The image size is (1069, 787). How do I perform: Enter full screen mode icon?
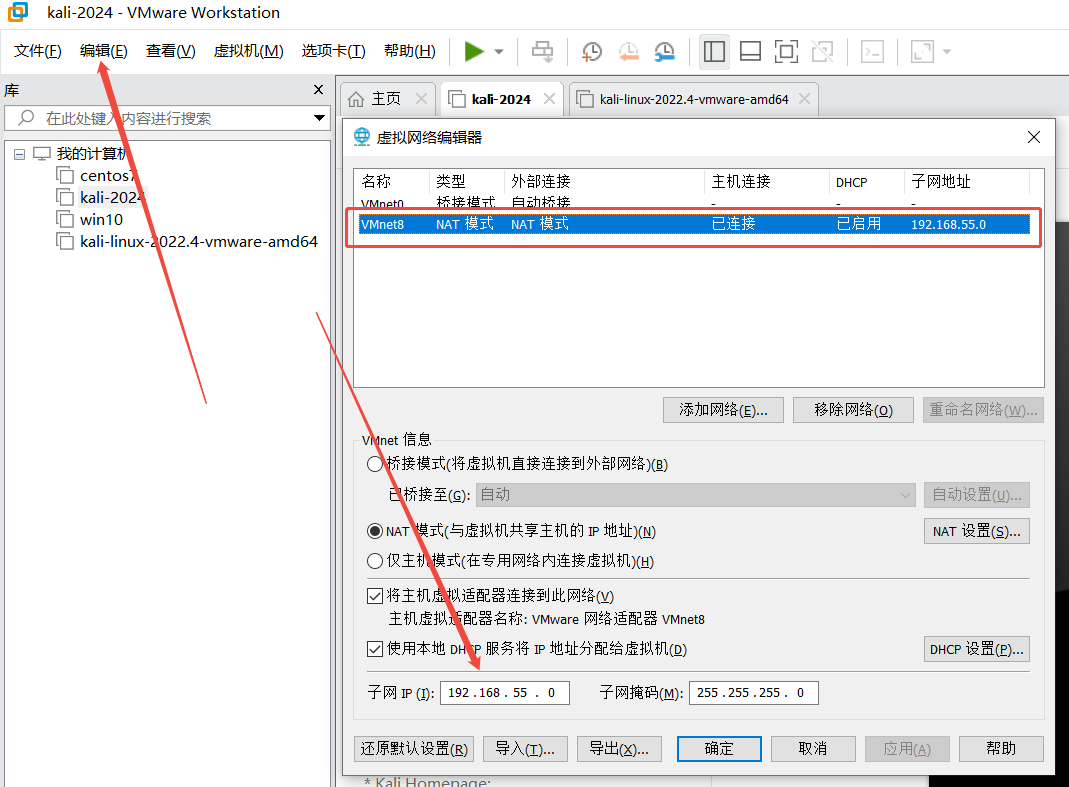coord(786,52)
